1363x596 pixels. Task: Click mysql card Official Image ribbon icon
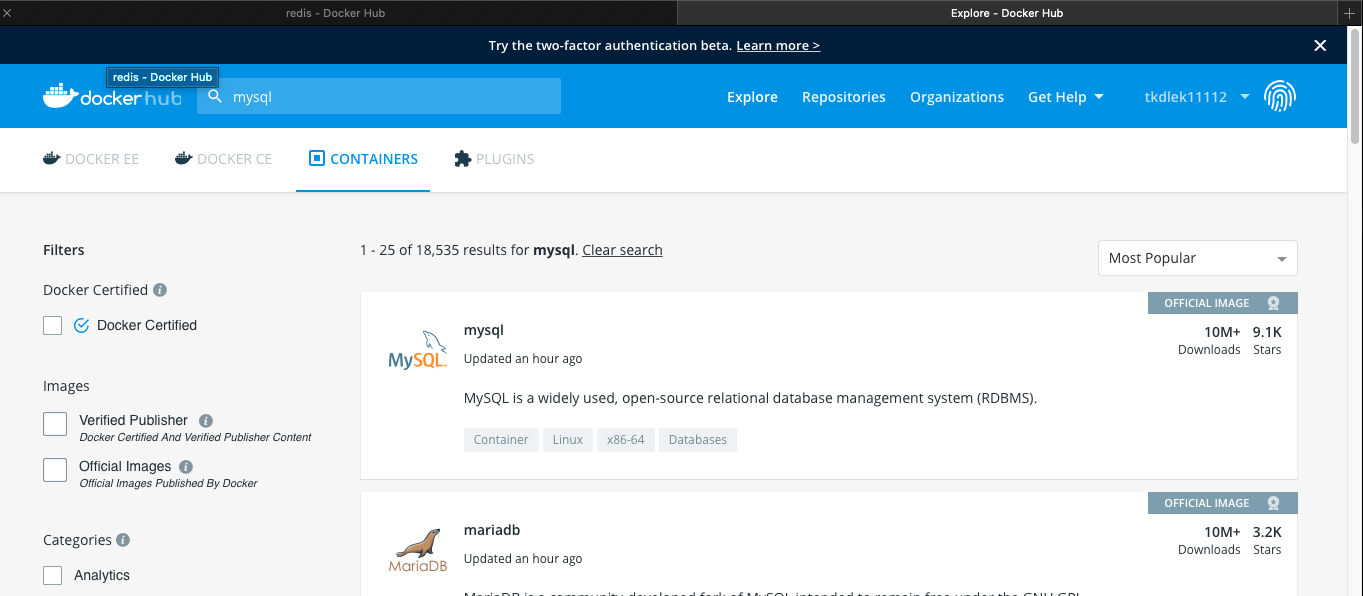coord(1273,303)
